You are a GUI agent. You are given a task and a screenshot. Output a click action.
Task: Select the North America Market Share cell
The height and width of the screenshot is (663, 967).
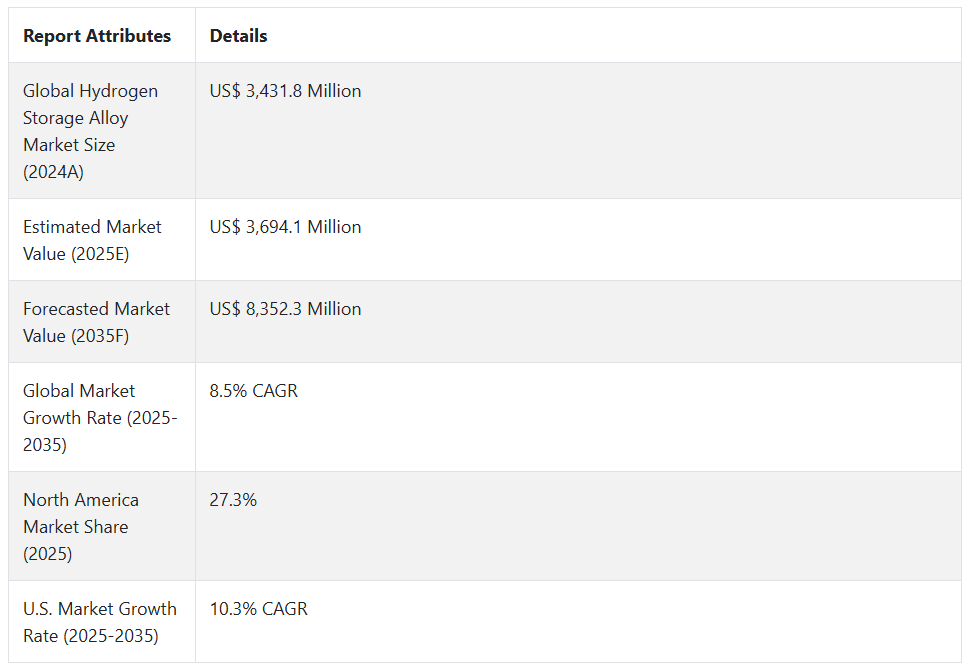click(x=102, y=527)
